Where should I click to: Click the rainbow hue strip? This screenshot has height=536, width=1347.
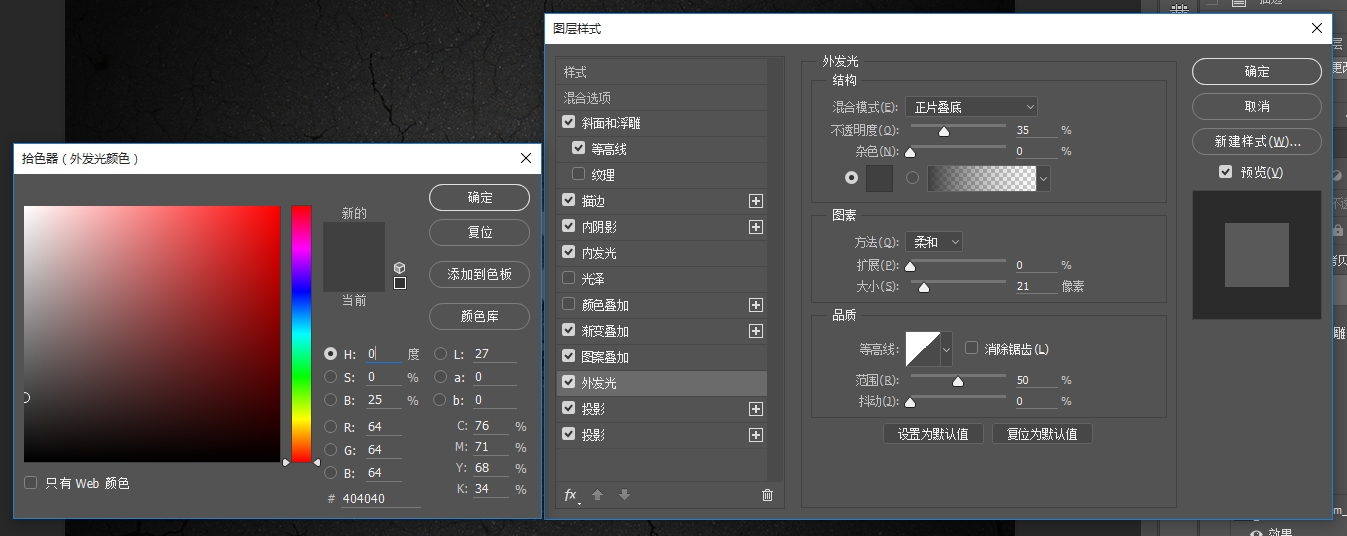[x=301, y=334]
